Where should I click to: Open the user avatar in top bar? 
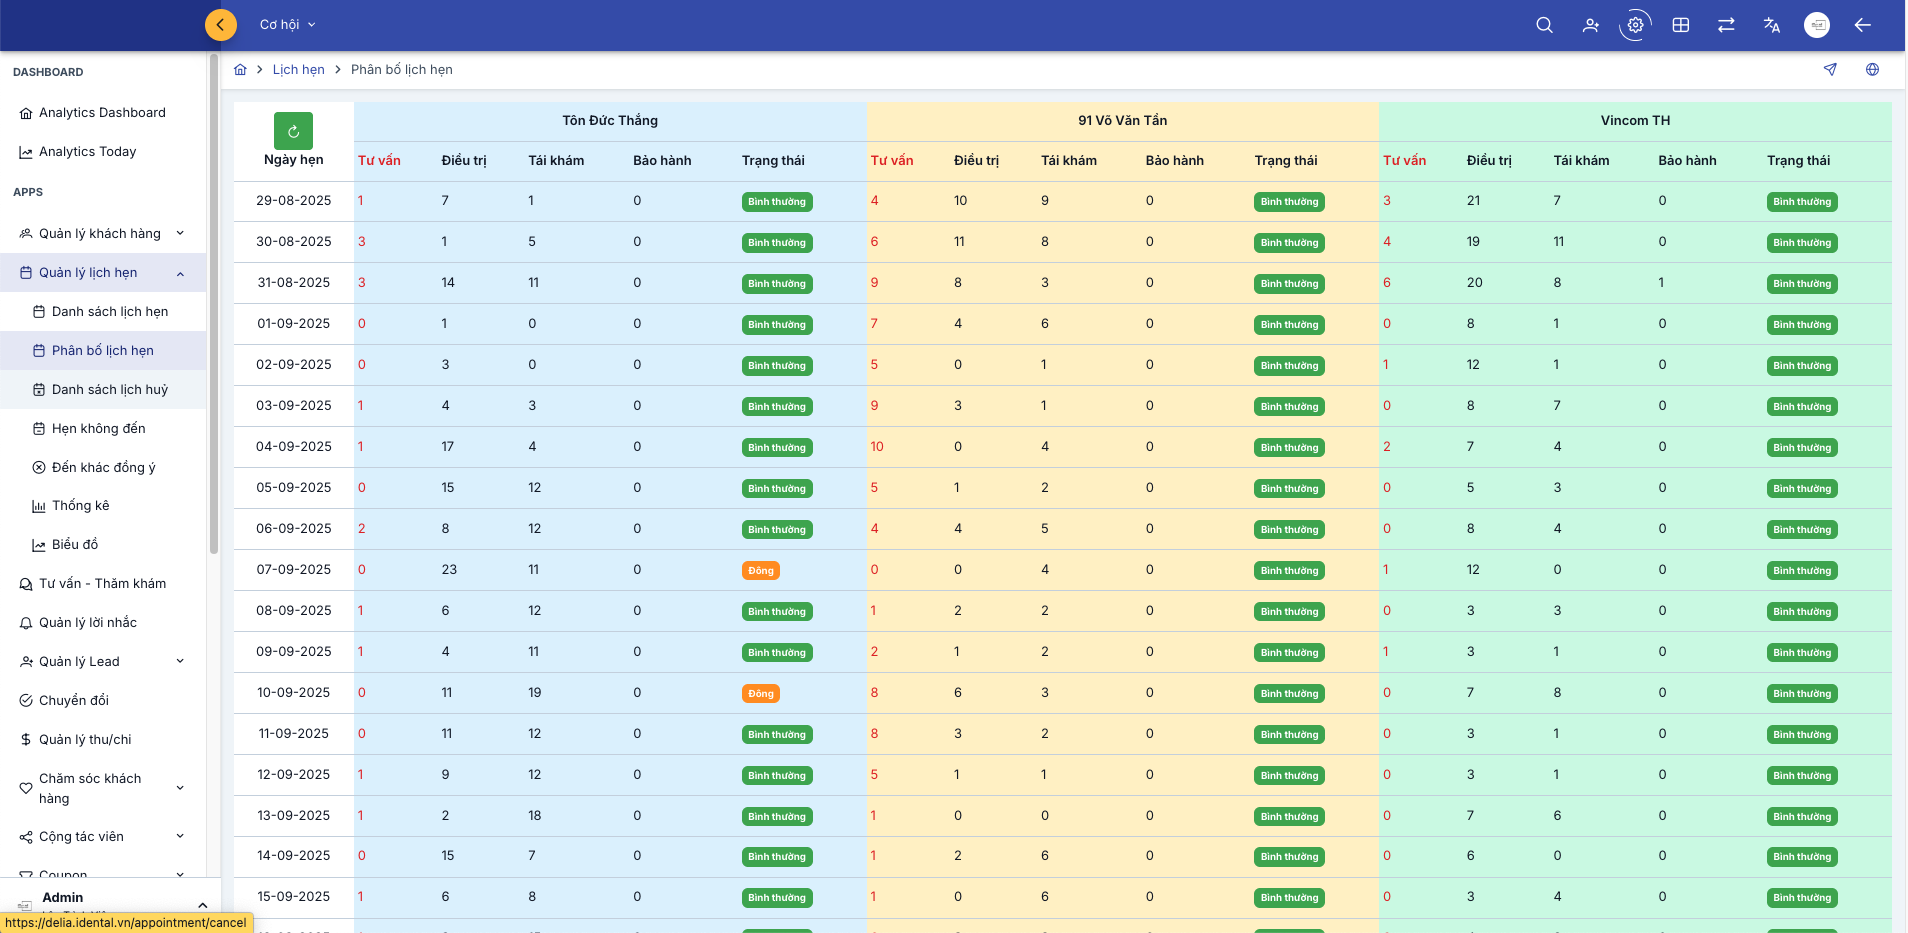pyautogui.click(x=1816, y=25)
